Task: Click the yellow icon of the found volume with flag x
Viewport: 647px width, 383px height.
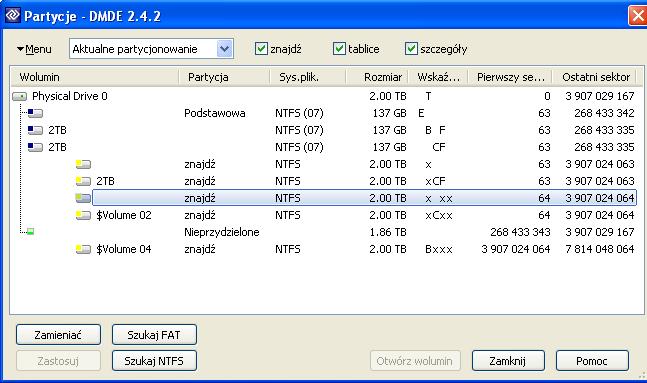Action: click(x=83, y=164)
